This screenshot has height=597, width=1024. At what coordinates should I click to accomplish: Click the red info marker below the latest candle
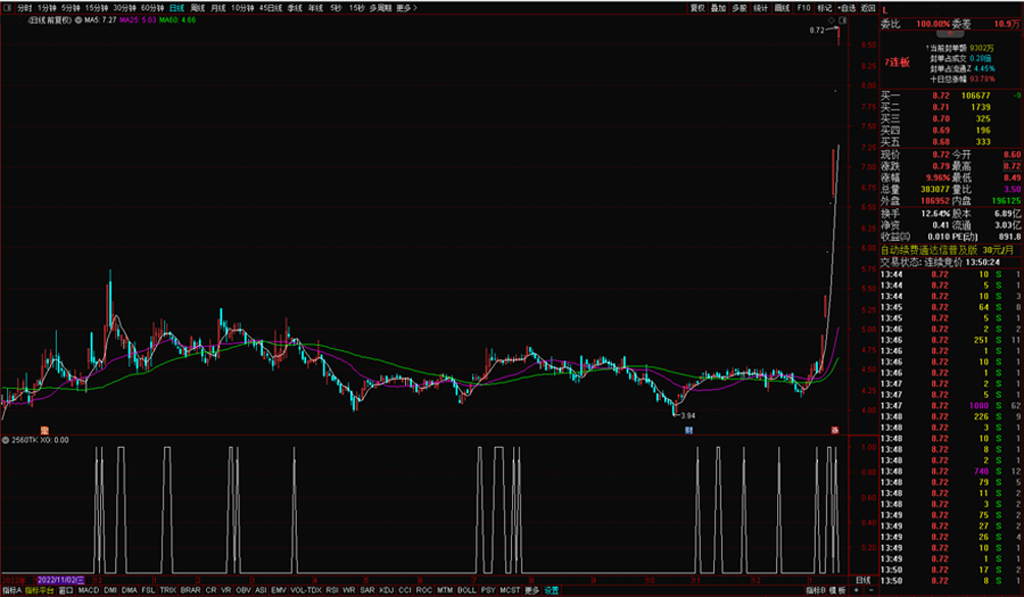(x=834, y=430)
